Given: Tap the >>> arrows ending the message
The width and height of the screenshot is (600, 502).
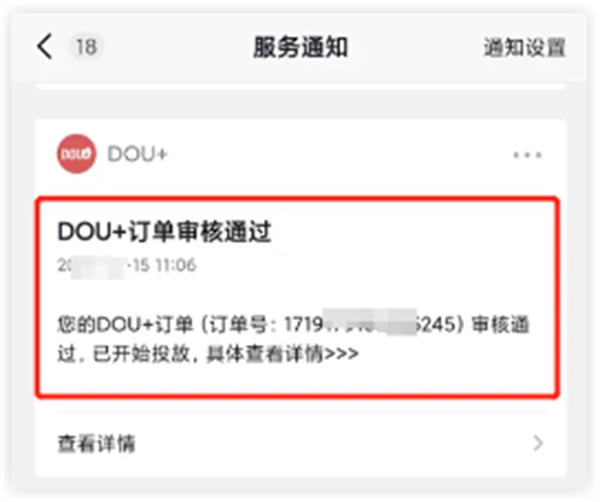Looking at the screenshot, I should (341, 353).
